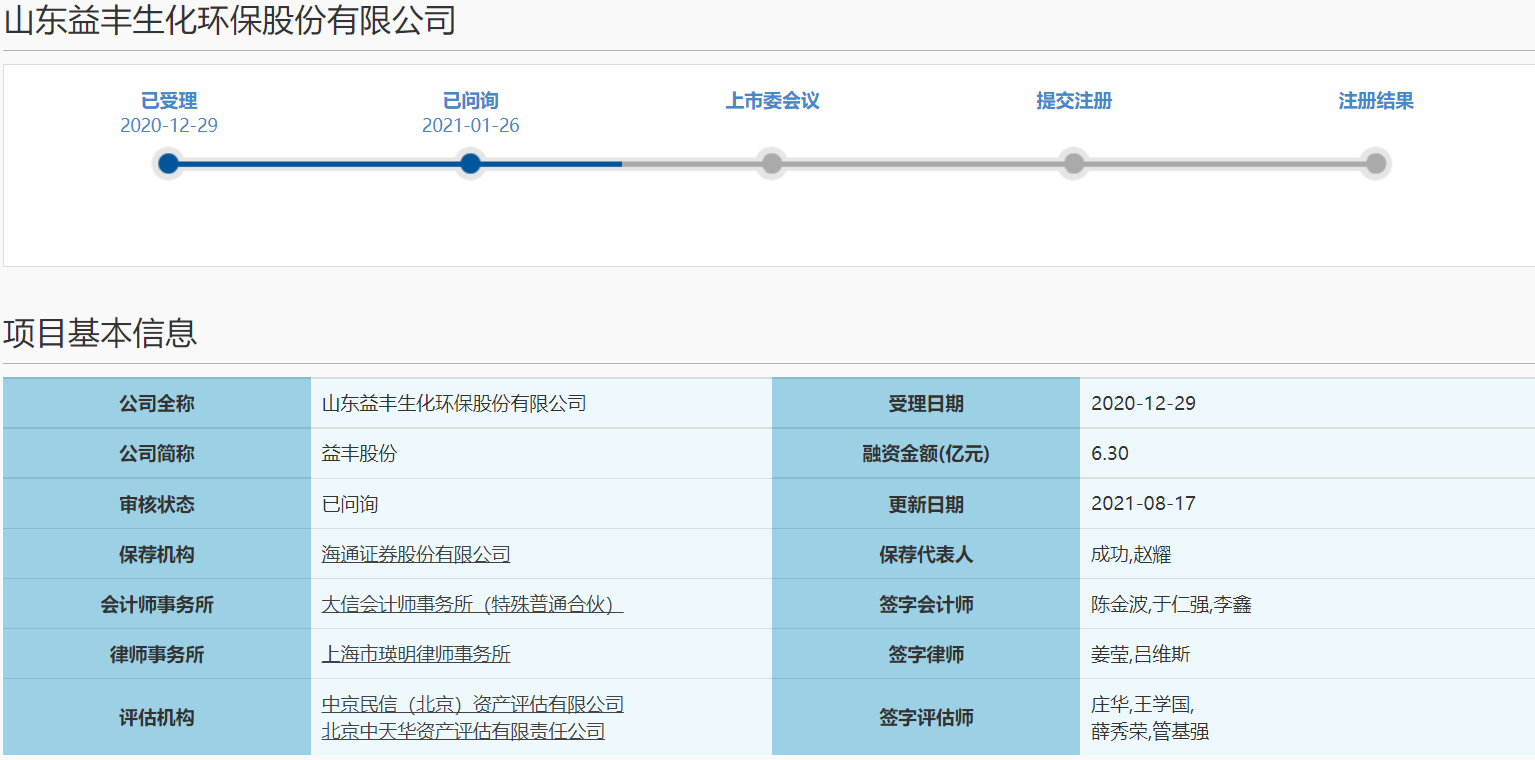Screen dimensions: 1535x760
Task: Click the 签字律师 header cell
Action: (926, 654)
